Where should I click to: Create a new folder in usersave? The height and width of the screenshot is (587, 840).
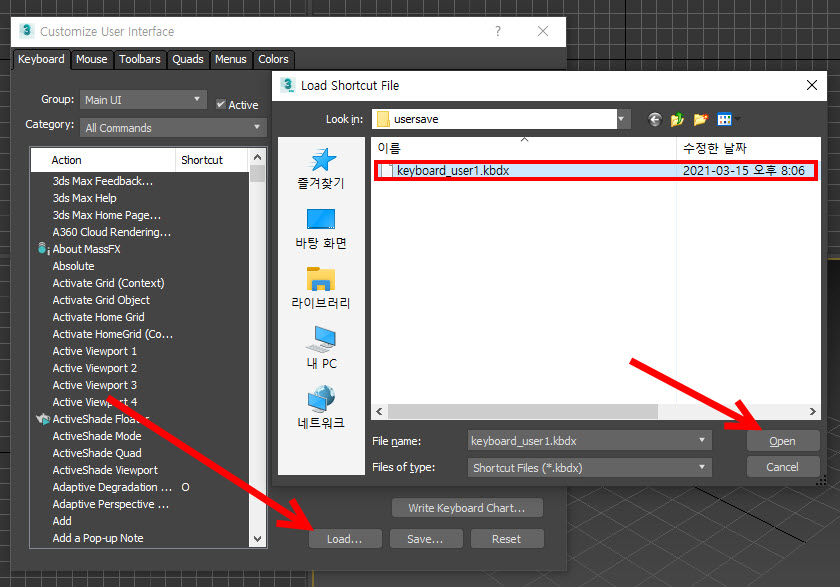pos(700,119)
